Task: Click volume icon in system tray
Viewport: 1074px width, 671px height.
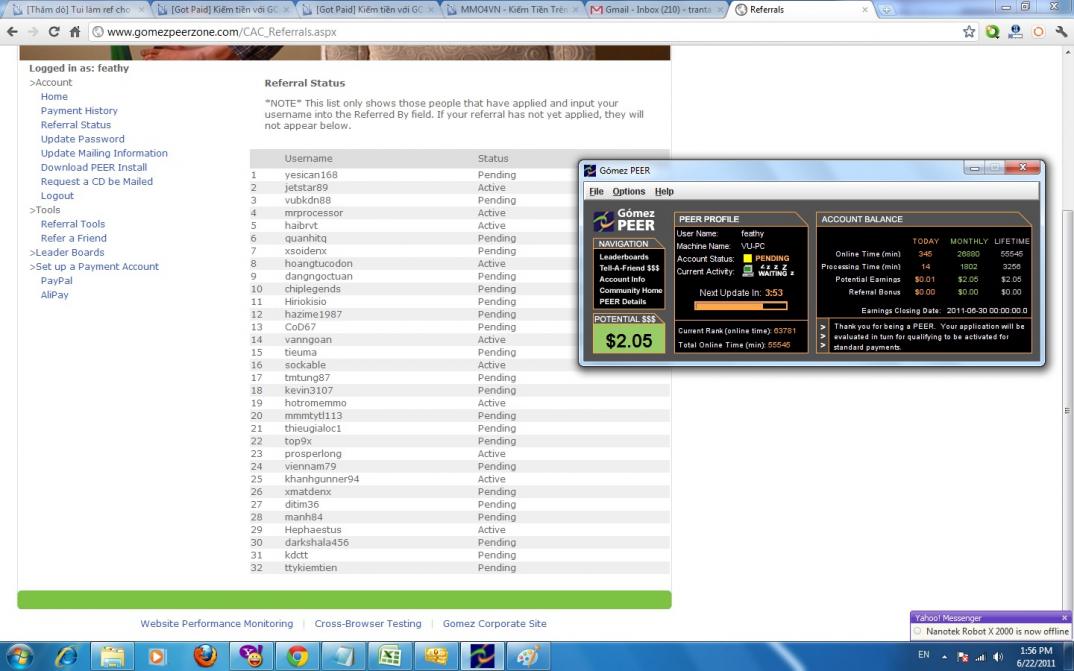Action: 997,656
